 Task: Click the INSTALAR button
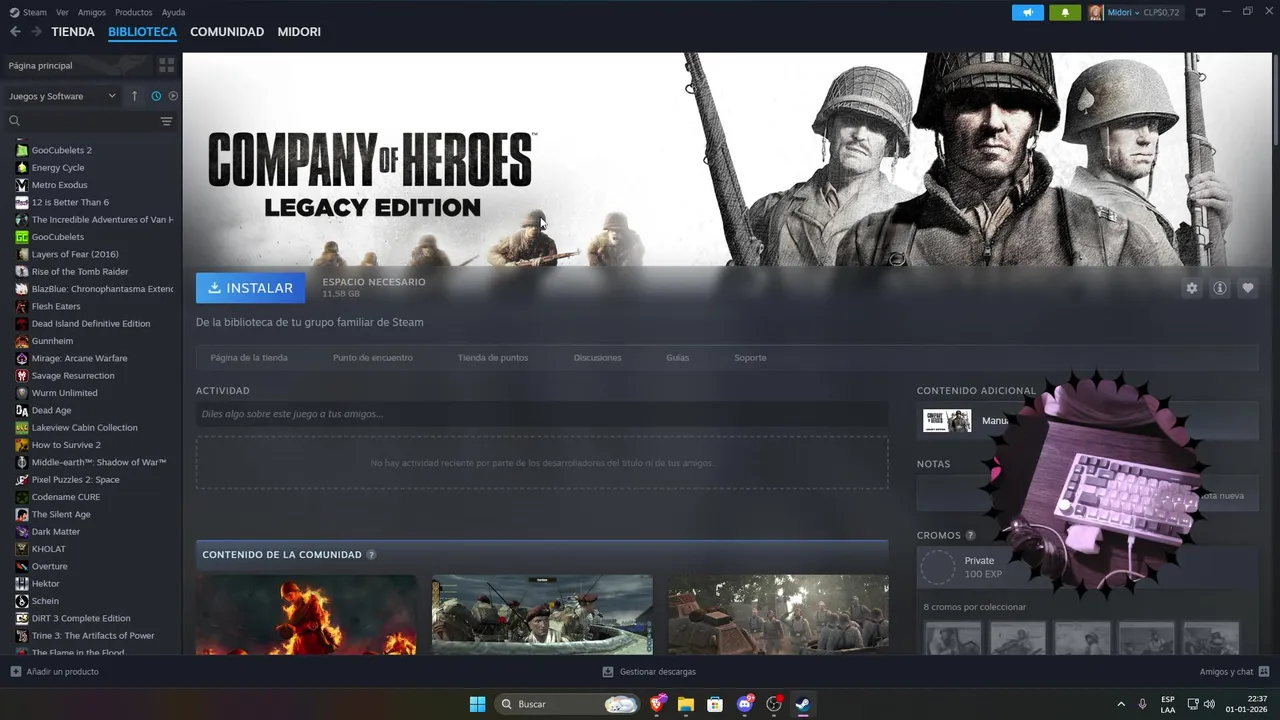(x=251, y=288)
